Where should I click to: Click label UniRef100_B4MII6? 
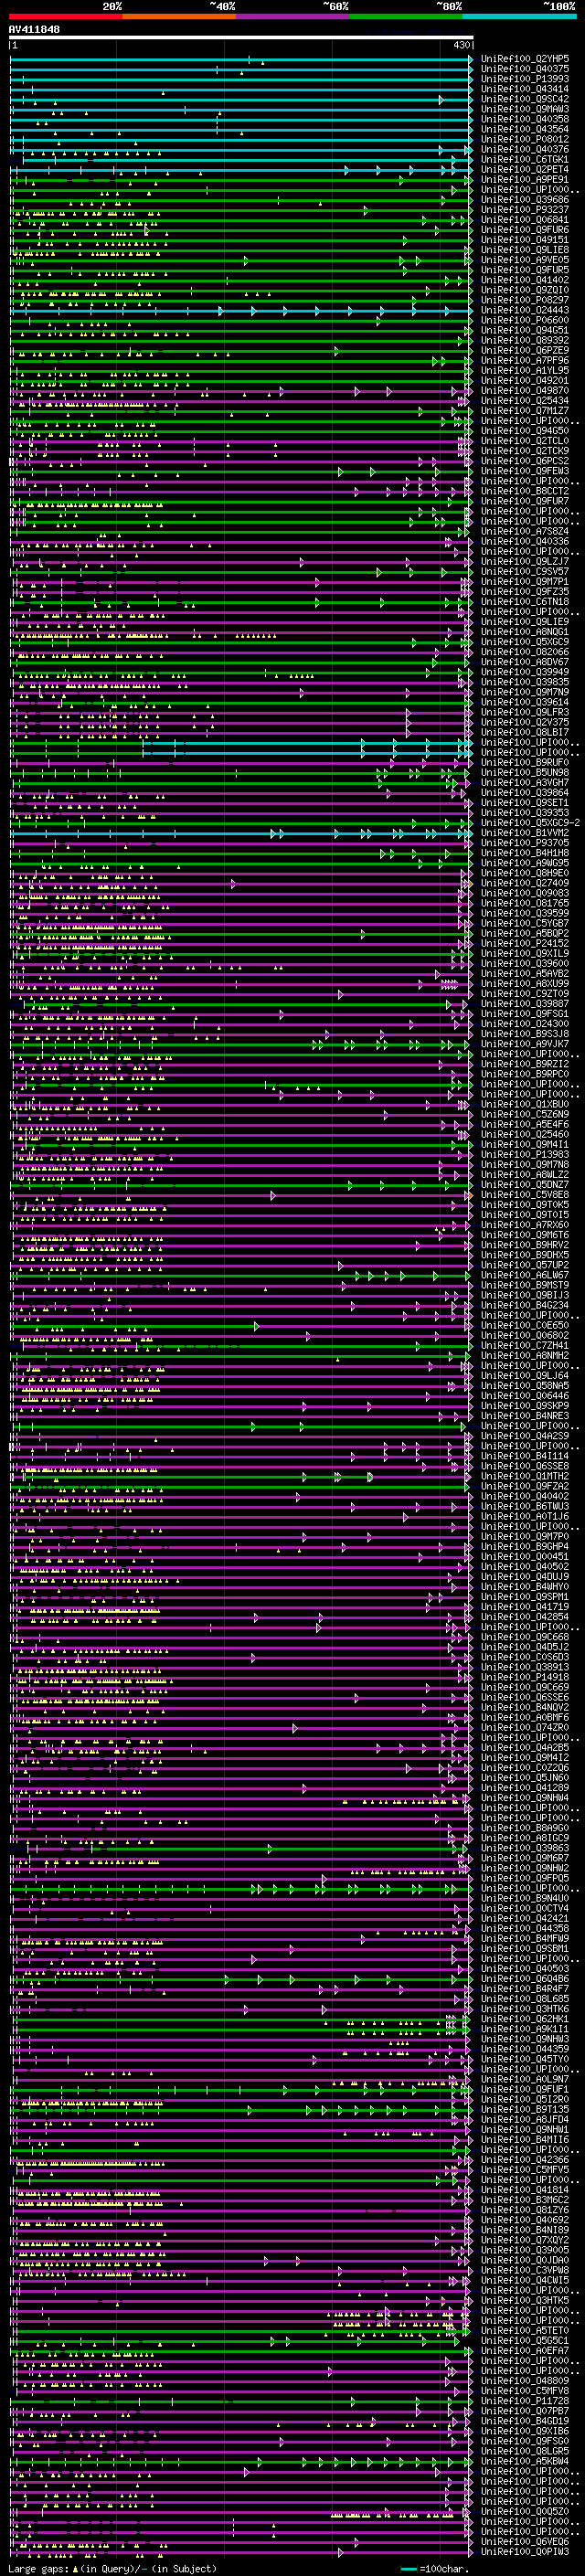click(x=525, y=2139)
